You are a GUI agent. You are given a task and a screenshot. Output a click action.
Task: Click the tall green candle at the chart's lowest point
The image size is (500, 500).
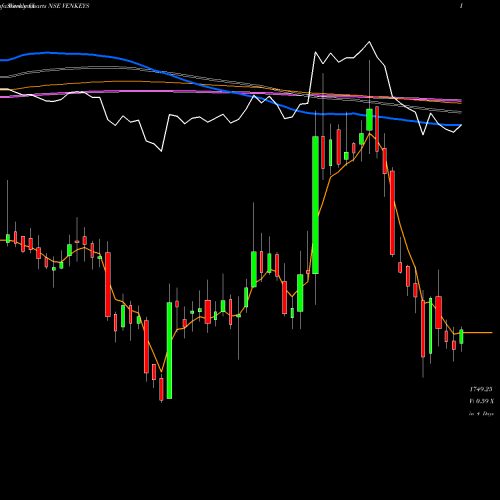point(169,350)
